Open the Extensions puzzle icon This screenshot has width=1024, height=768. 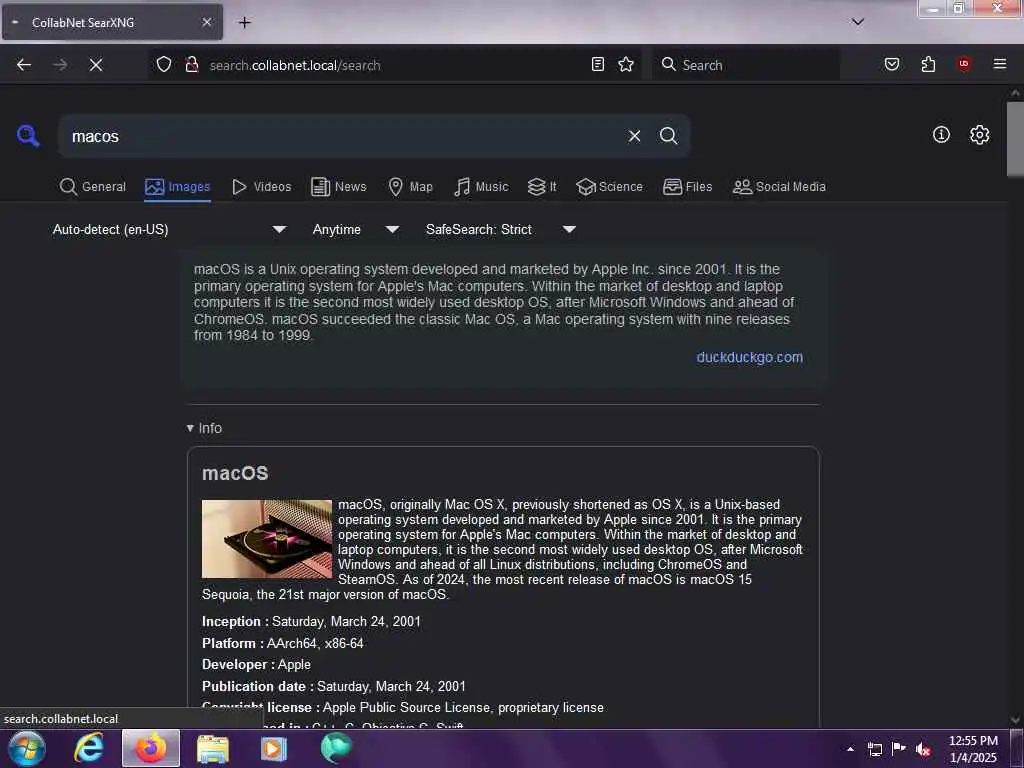[x=928, y=64]
